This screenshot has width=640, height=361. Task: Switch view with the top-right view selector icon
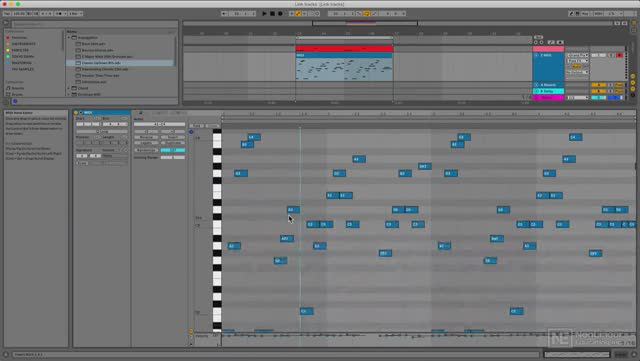(x=633, y=23)
